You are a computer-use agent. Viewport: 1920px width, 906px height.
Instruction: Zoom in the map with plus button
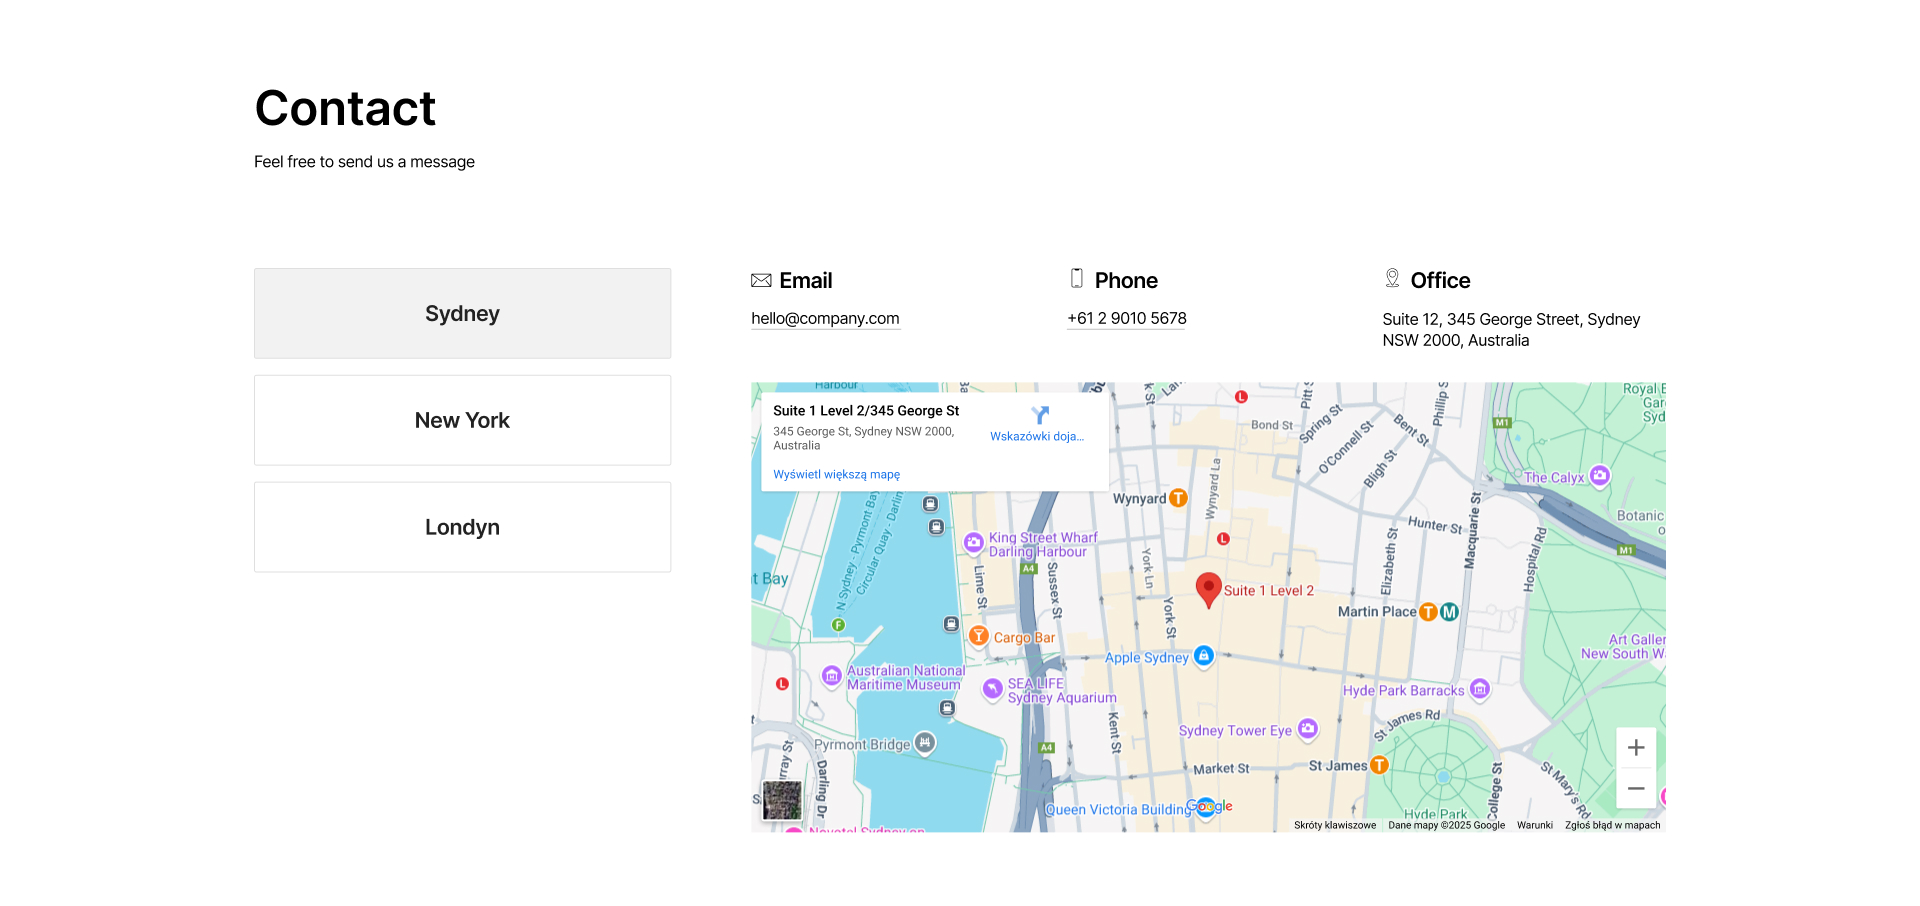[x=1636, y=747]
